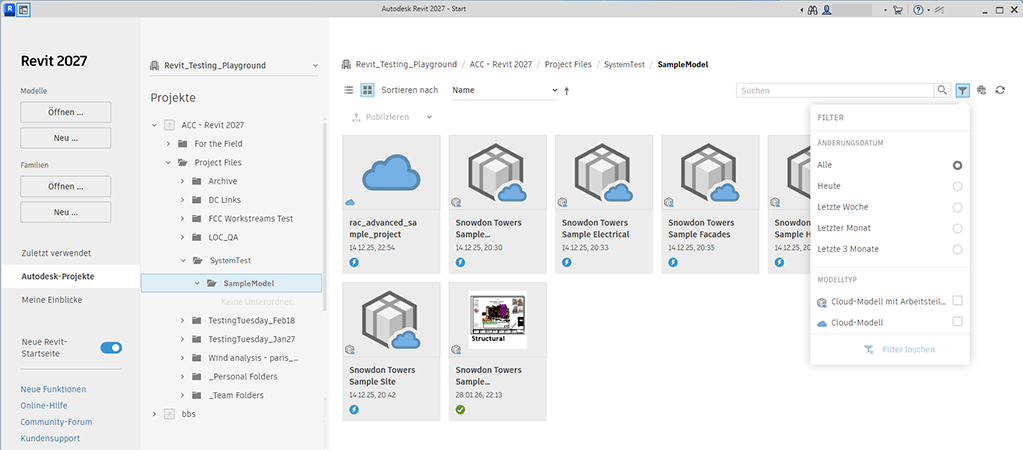Open dropdown arrow next to Publizieren
Screen dimensions: 1023x450
click(x=429, y=117)
